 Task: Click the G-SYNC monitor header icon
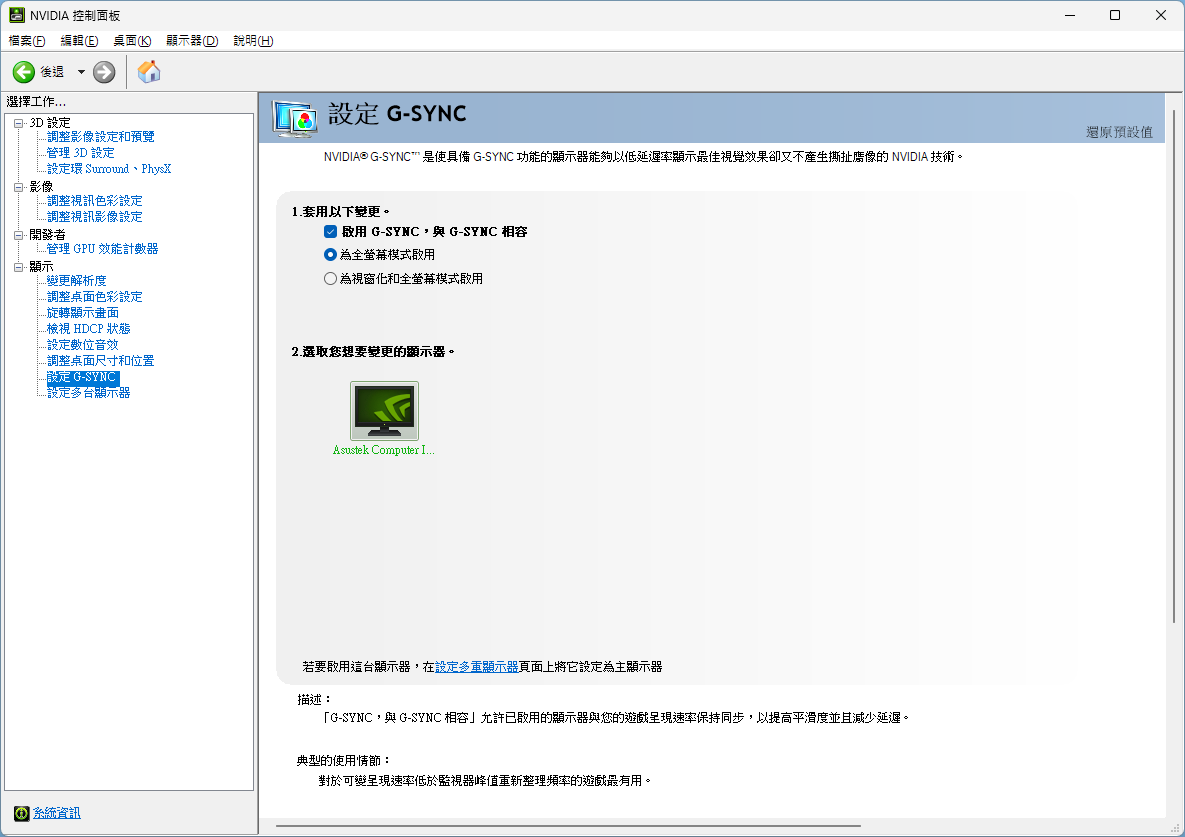click(295, 118)
